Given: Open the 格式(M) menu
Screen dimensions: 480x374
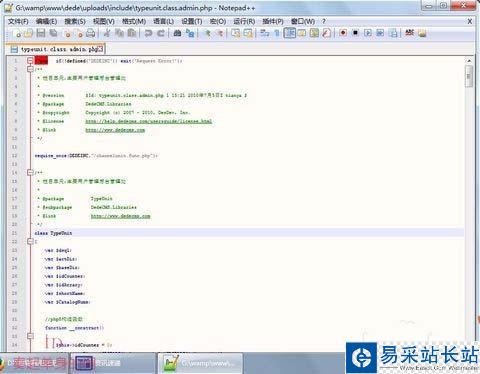Looking at the screenshot, I should click(134, 21).
